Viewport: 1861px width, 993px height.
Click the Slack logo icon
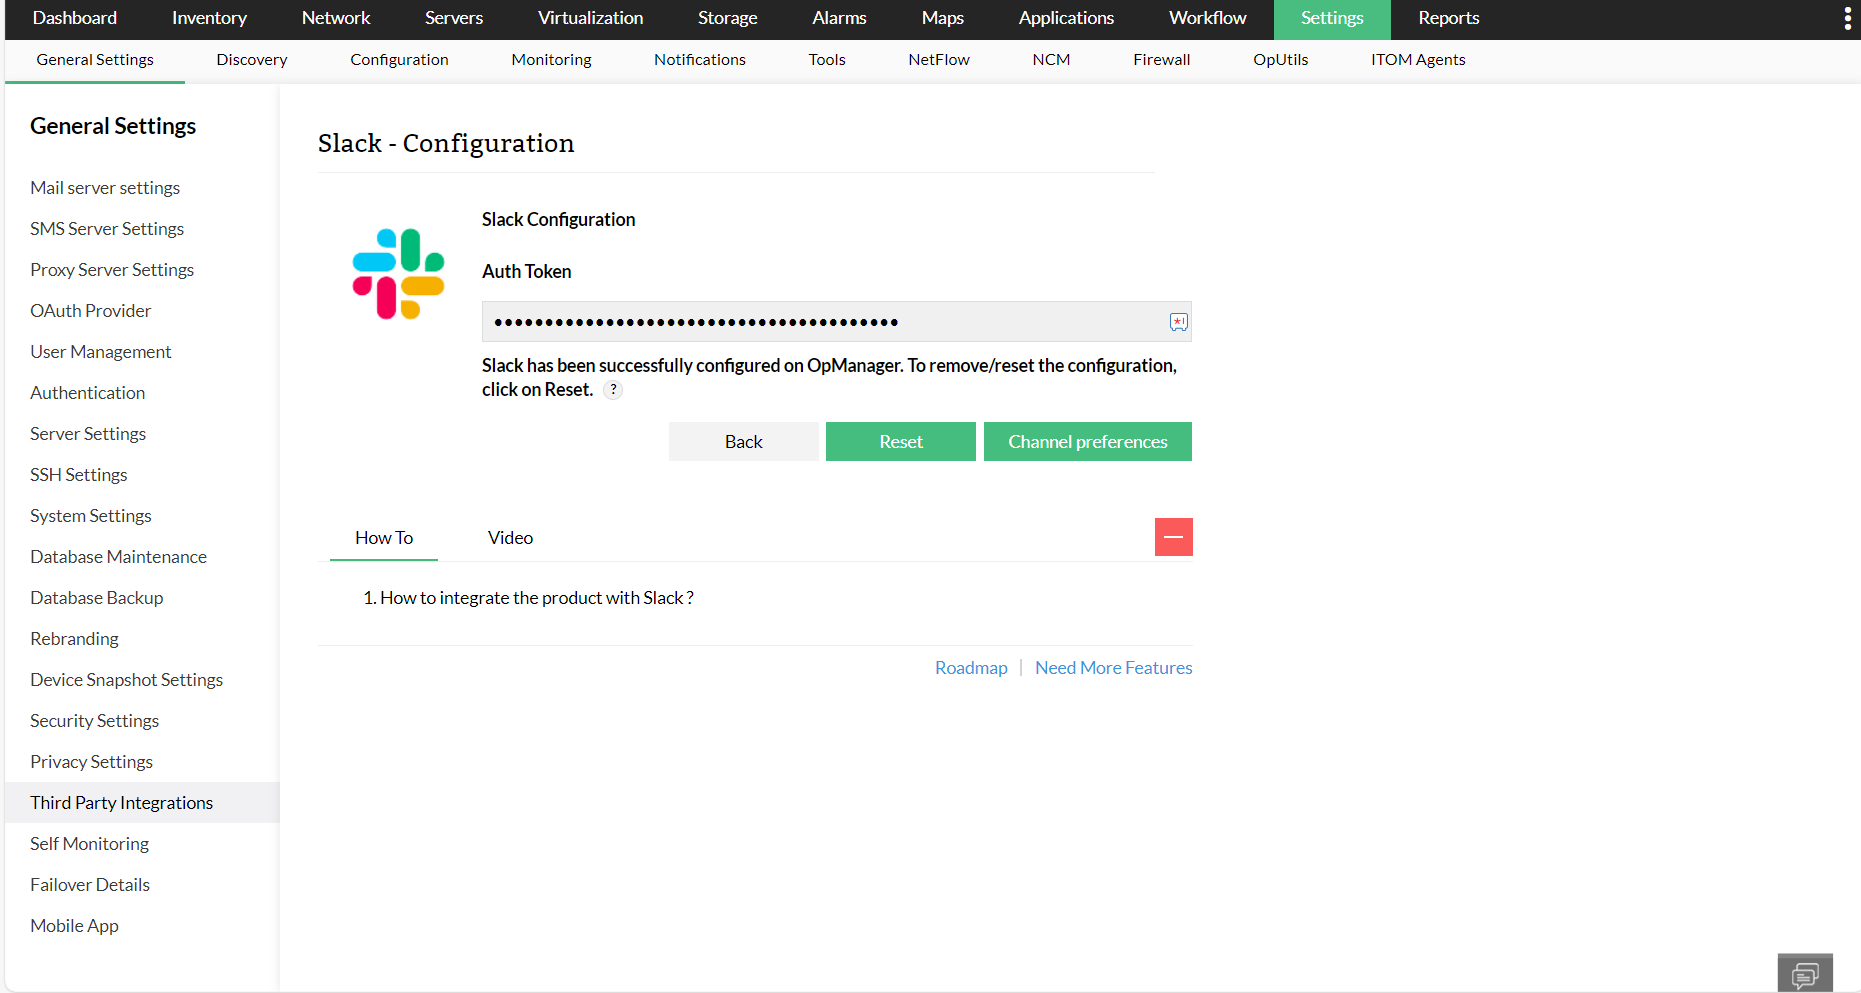click(398, 274)
